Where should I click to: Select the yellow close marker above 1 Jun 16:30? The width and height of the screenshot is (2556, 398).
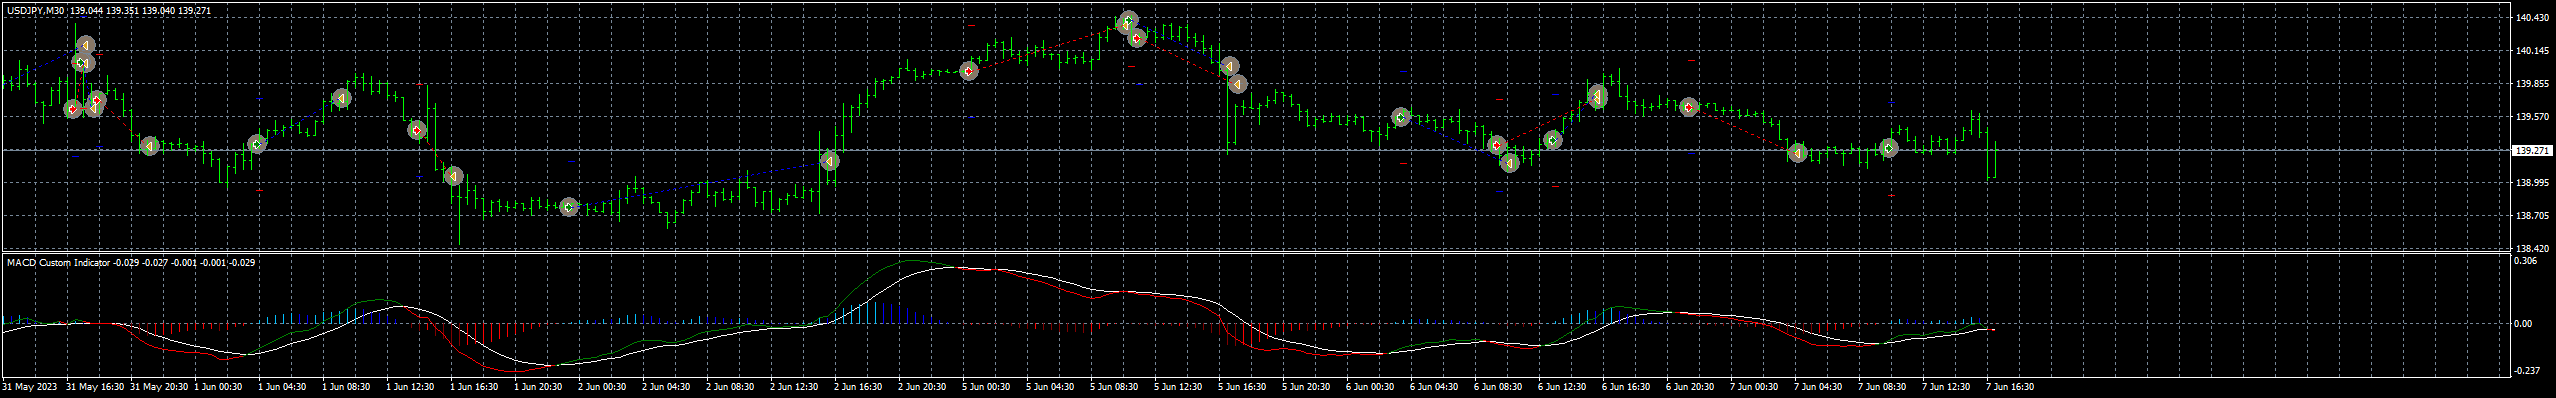coord(453,176)
